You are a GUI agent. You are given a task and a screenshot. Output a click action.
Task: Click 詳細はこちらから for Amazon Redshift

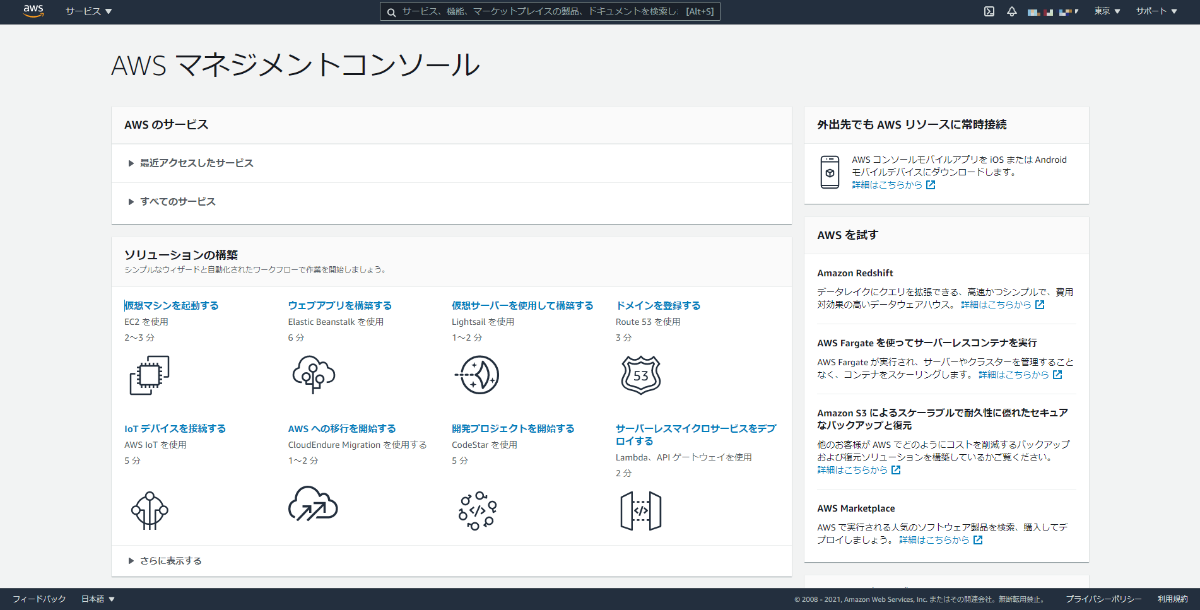coord(996,305)
